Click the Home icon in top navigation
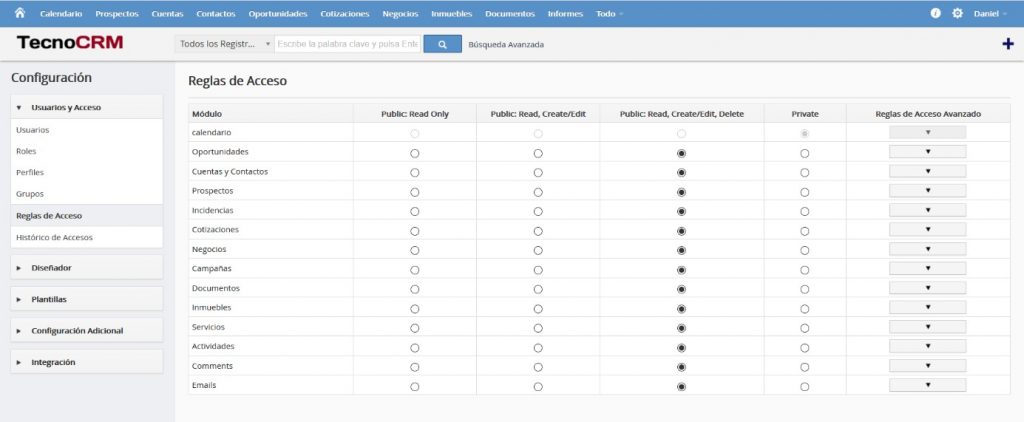The width and height of the screenshot is (1024, 422). click(x=19, y=13)
